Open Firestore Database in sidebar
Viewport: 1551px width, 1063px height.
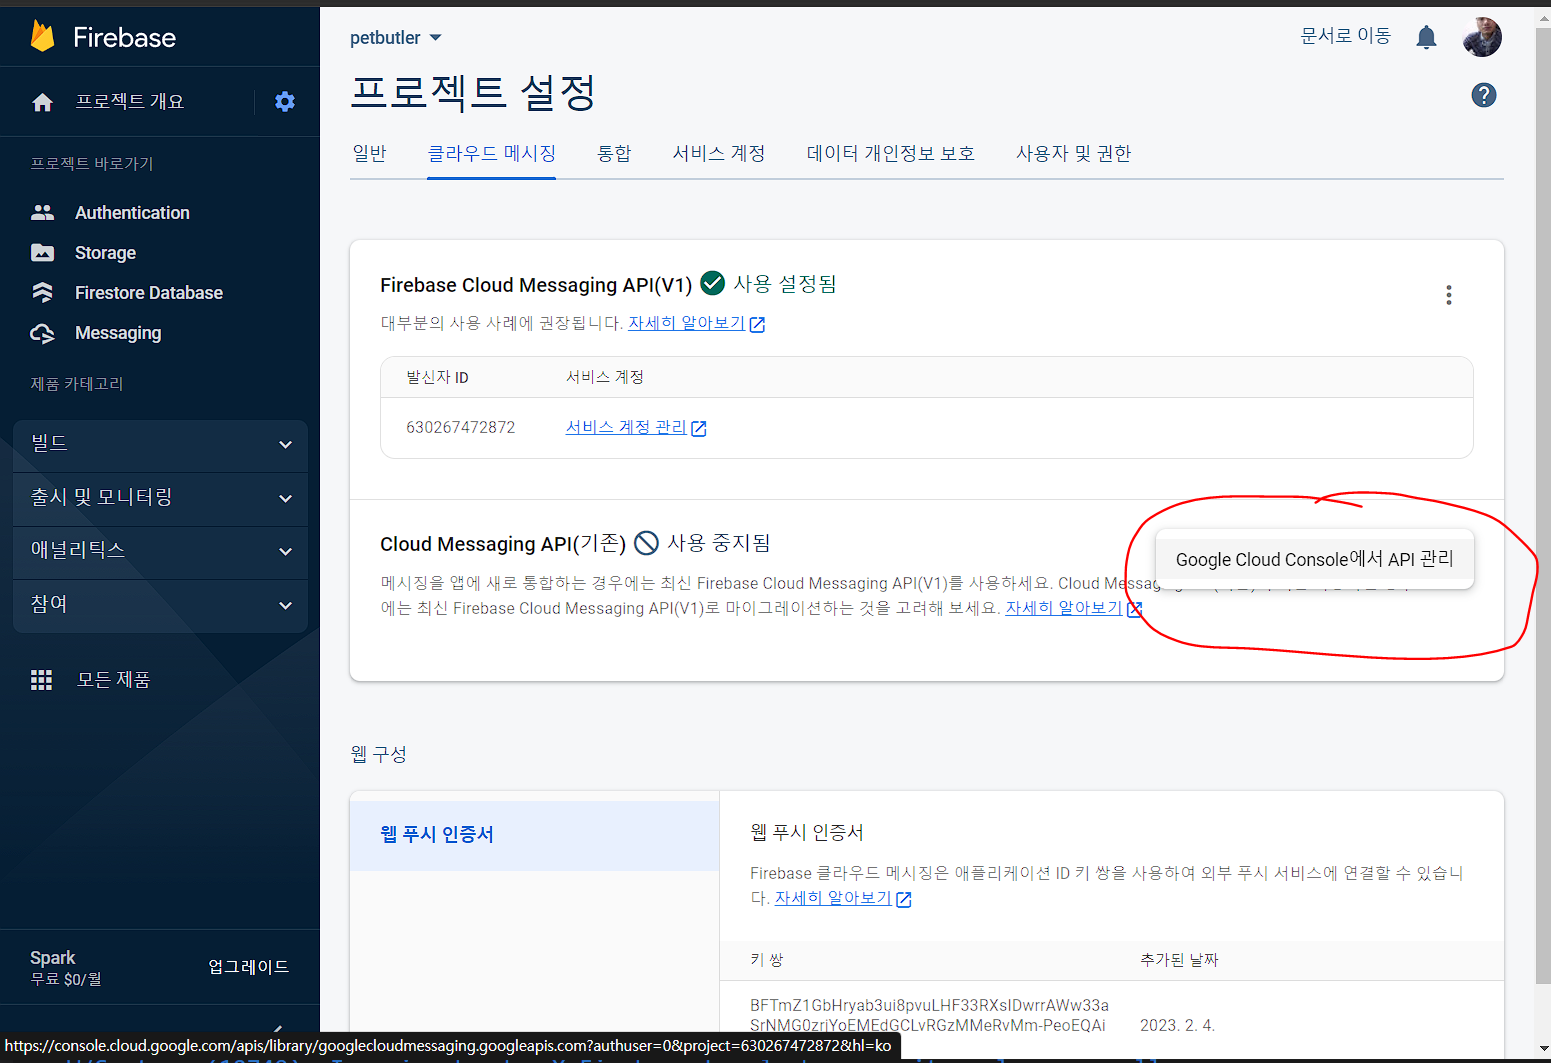tap(149, 292)
